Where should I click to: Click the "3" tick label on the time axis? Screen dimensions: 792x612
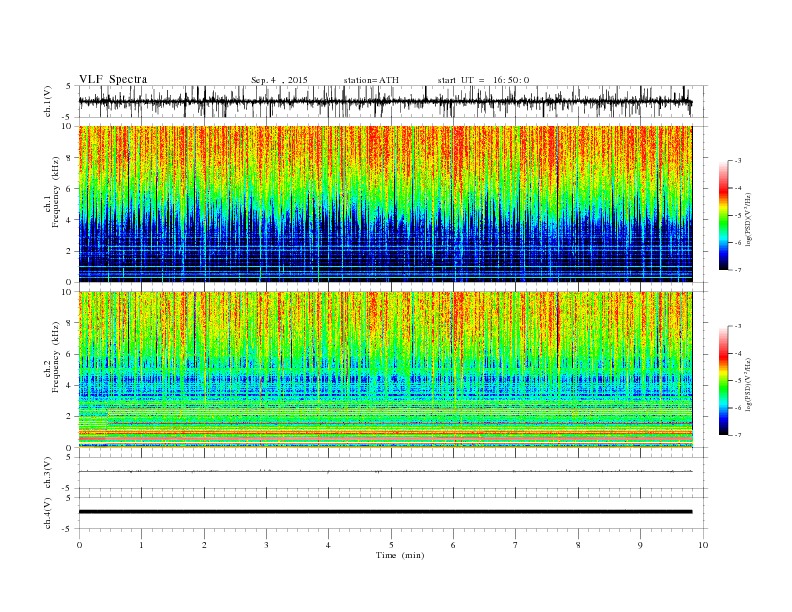point(267,545)
